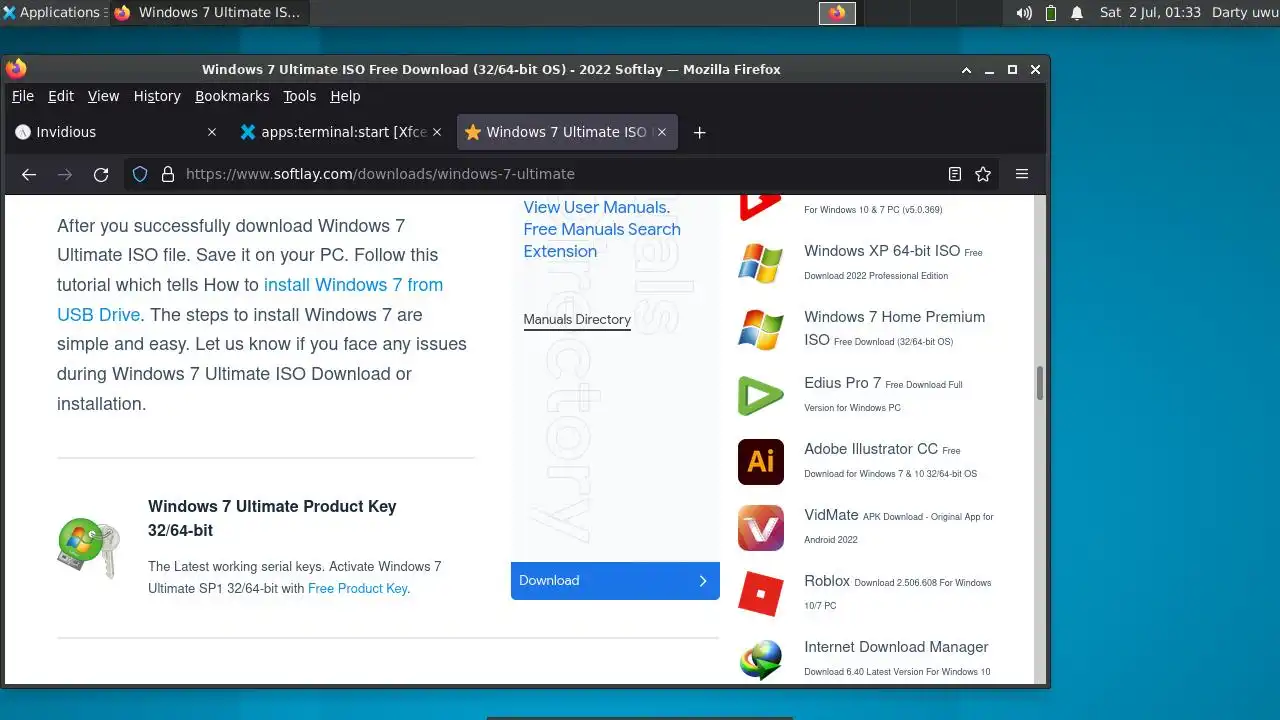Screen dimensions: 1280x720
Task: View site security via padlock icon
Action: pyautogui.click(x=167, y=174)
